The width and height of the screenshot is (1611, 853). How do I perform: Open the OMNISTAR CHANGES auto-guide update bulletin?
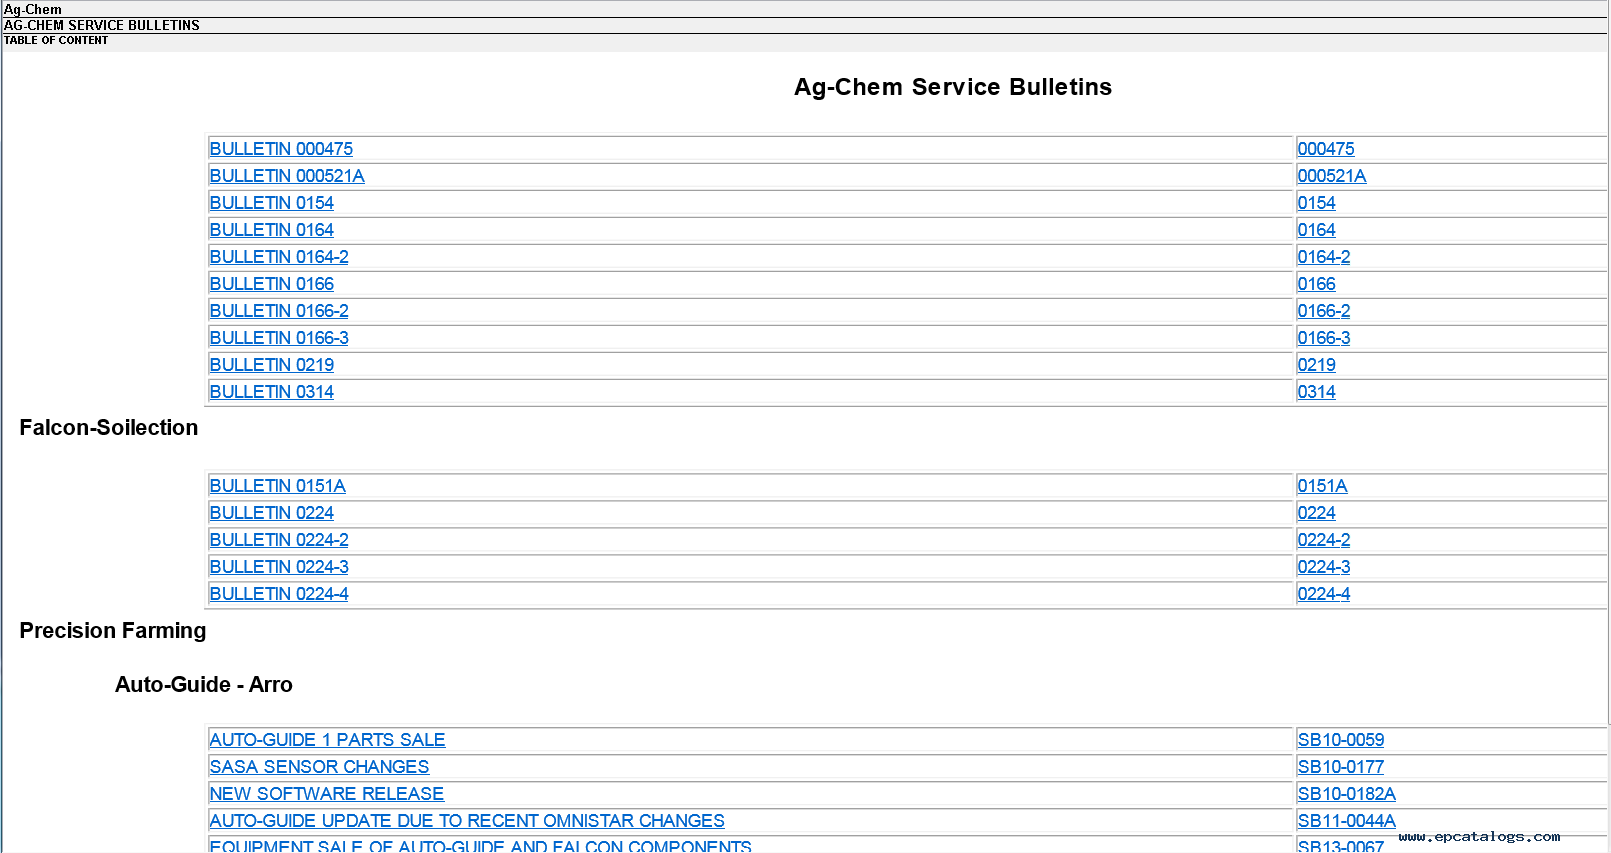[467, 821]
